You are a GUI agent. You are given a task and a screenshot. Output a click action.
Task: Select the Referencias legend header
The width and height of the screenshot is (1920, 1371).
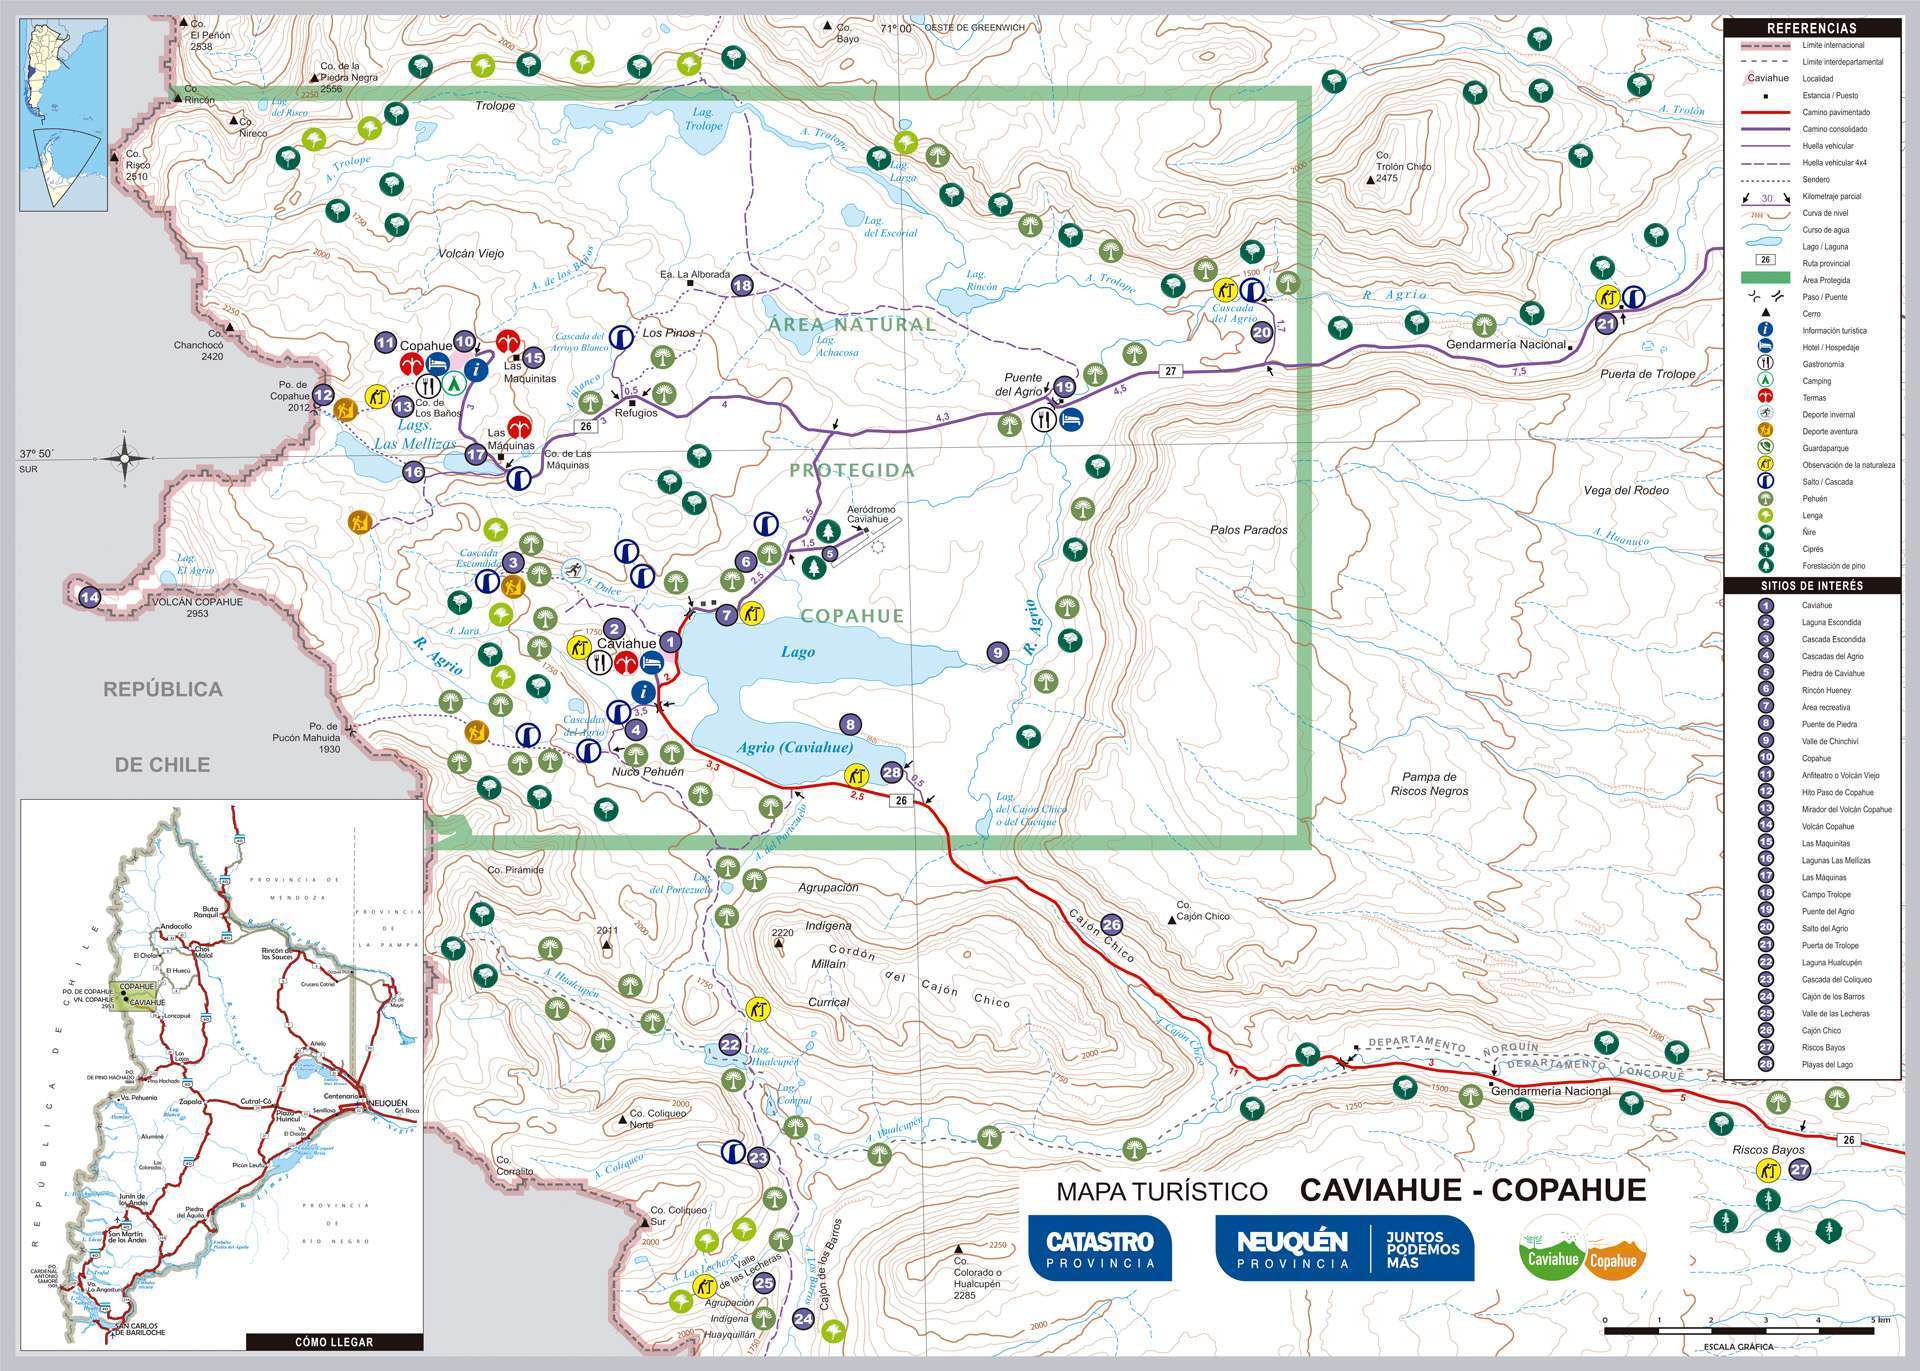coord(1811,28)
